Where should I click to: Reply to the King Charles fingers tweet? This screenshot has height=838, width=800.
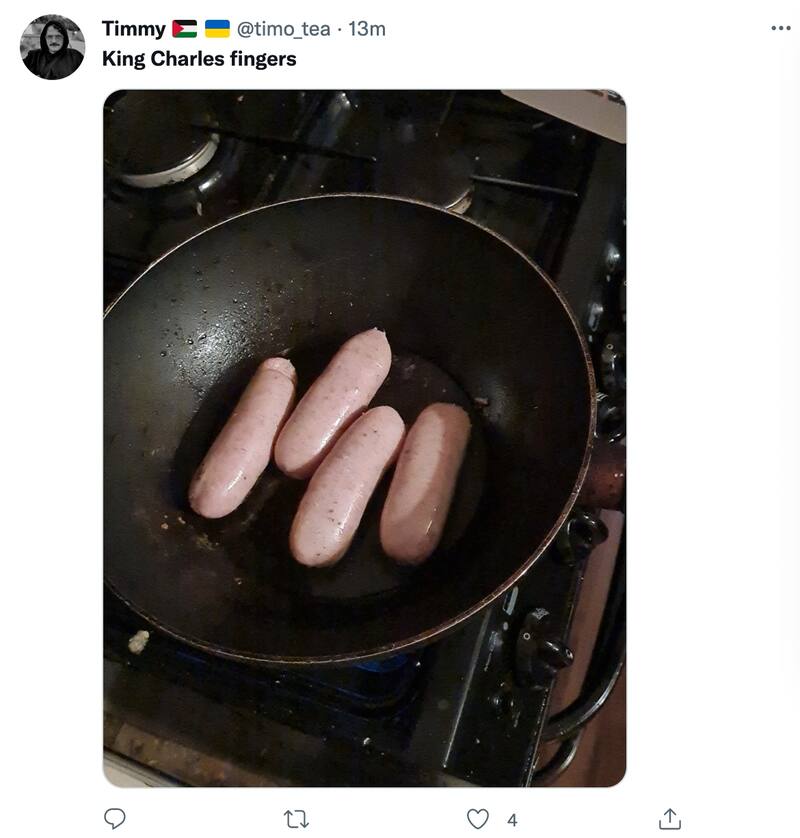pos(115,819)
